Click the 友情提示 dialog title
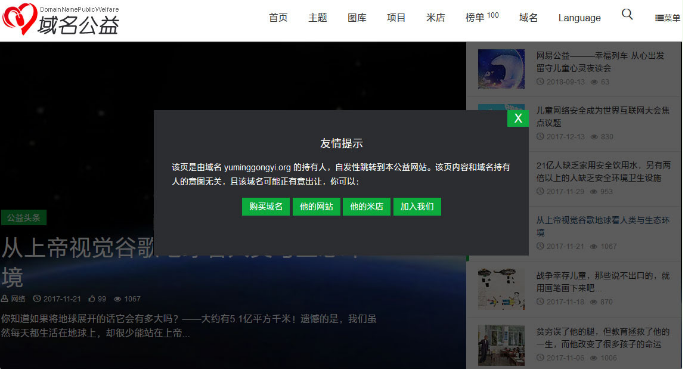Image resolution: width=683 pixels, height=369 pixels. tap(342, 143)
